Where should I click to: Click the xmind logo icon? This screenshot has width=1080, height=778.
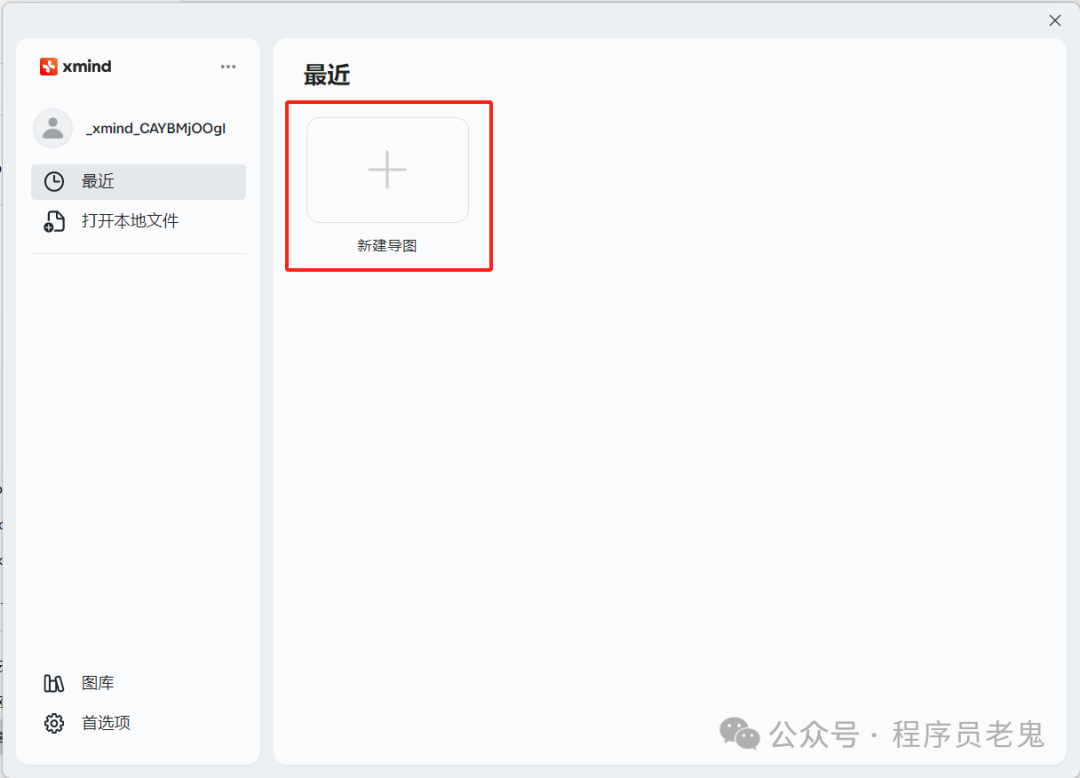(48, 67)
